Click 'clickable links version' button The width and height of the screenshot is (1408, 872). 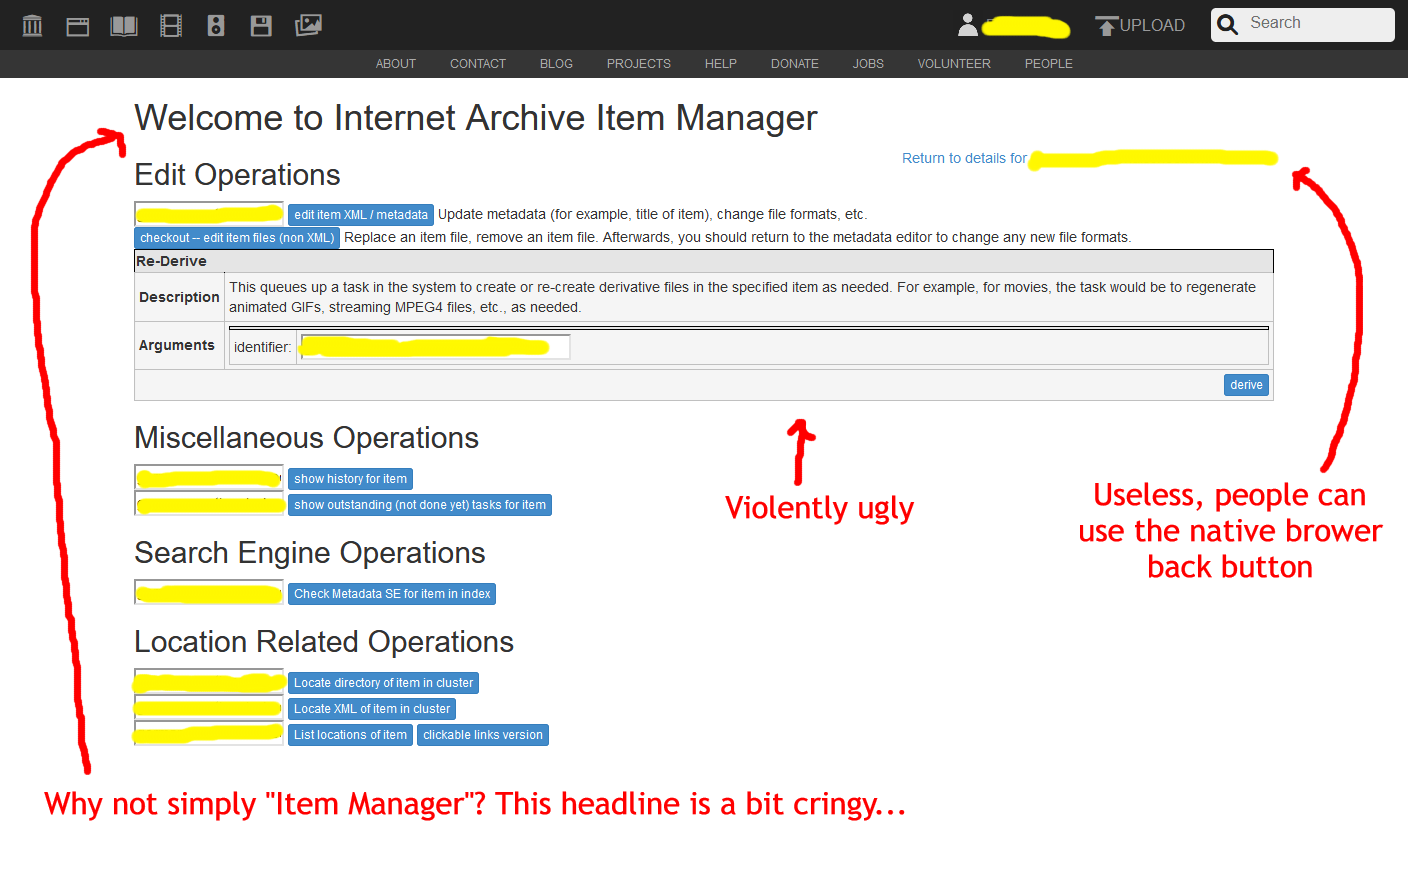[x=483, y=735]
